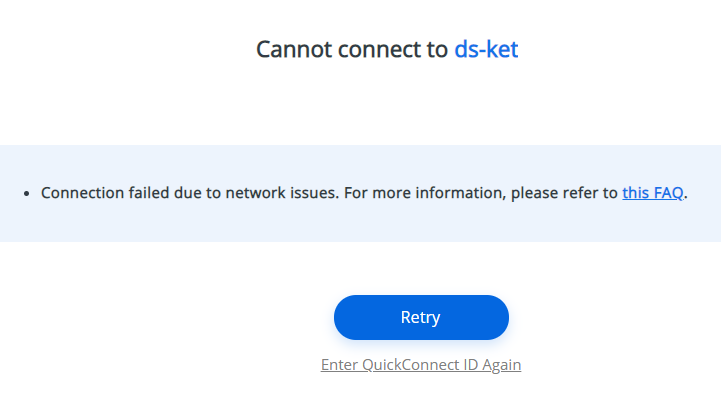Image resolution: width=721 pixels, height=398 pixels.
Task: Retry the connection to ds-ket
Action: point(421,318)
